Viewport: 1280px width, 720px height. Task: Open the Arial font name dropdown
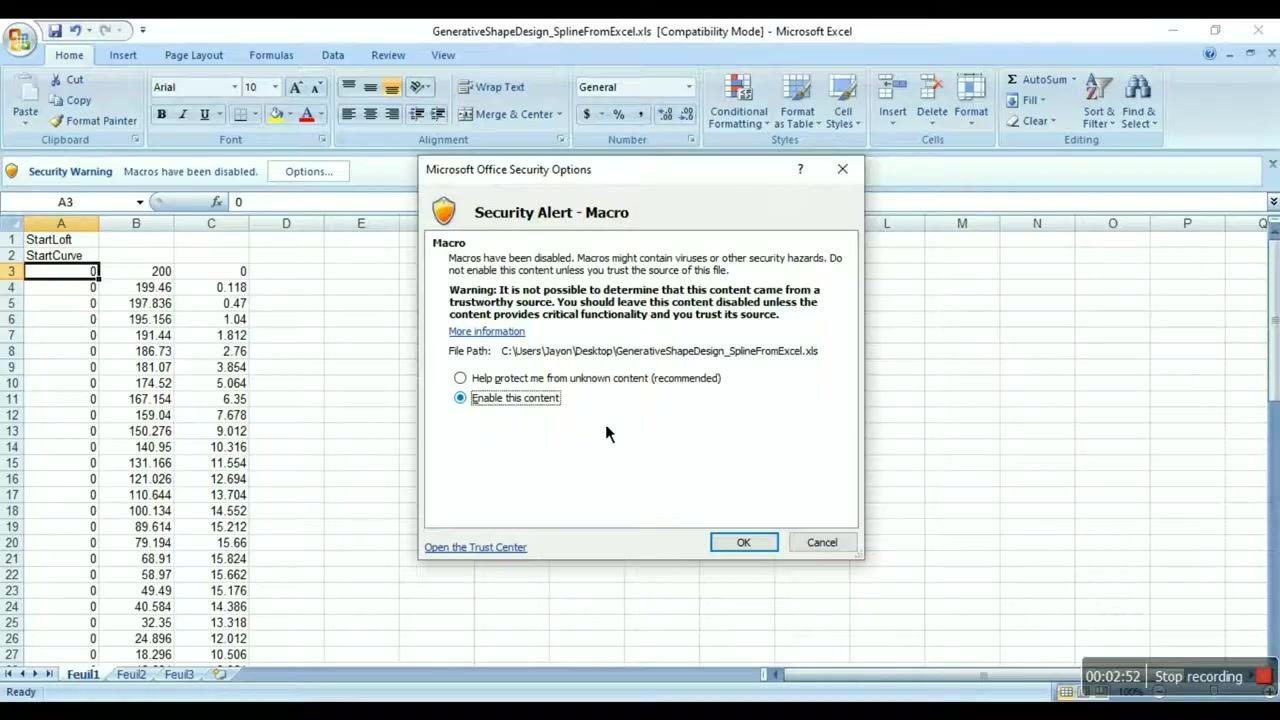235,87
